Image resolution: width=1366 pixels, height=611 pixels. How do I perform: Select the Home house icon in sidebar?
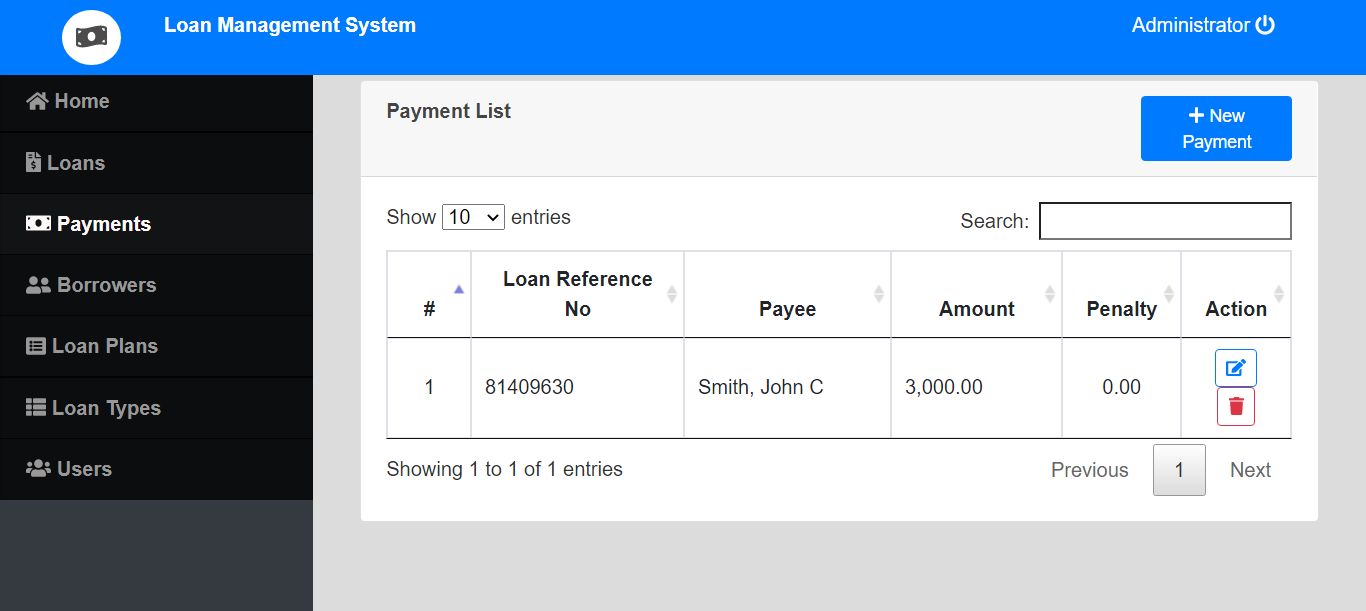(x=38, y=101)
